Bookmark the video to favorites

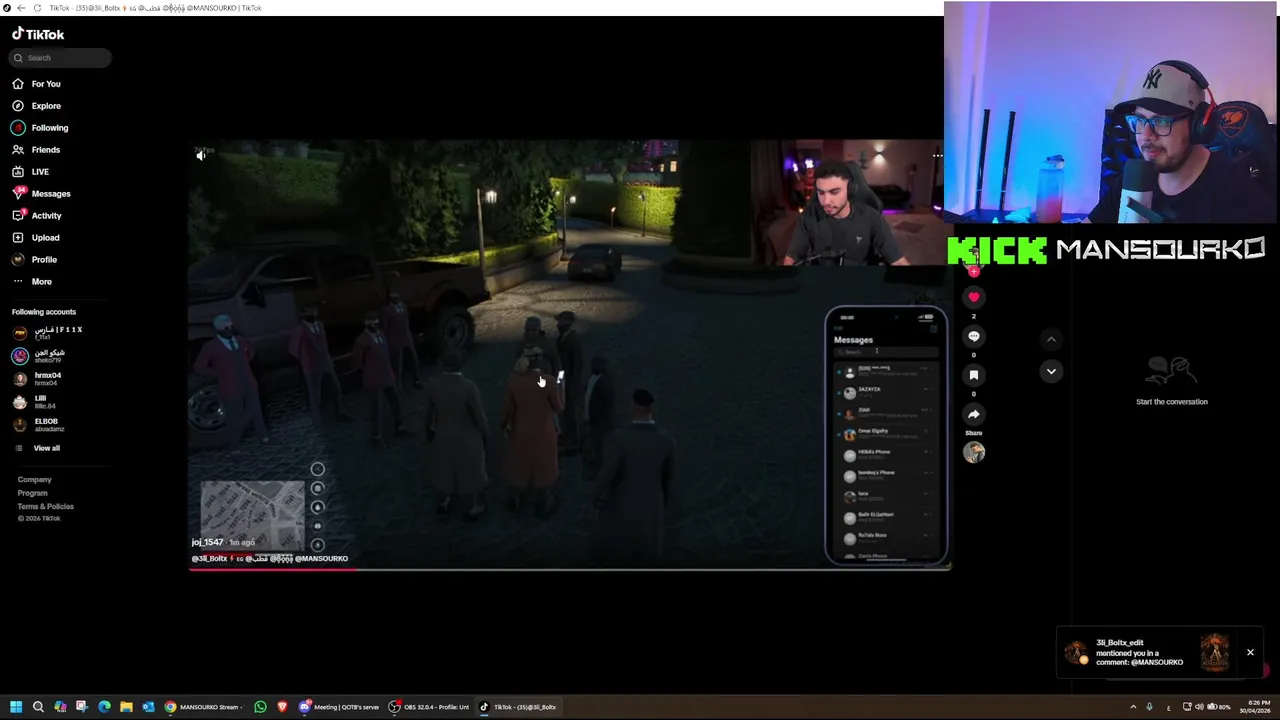(974, 375)
